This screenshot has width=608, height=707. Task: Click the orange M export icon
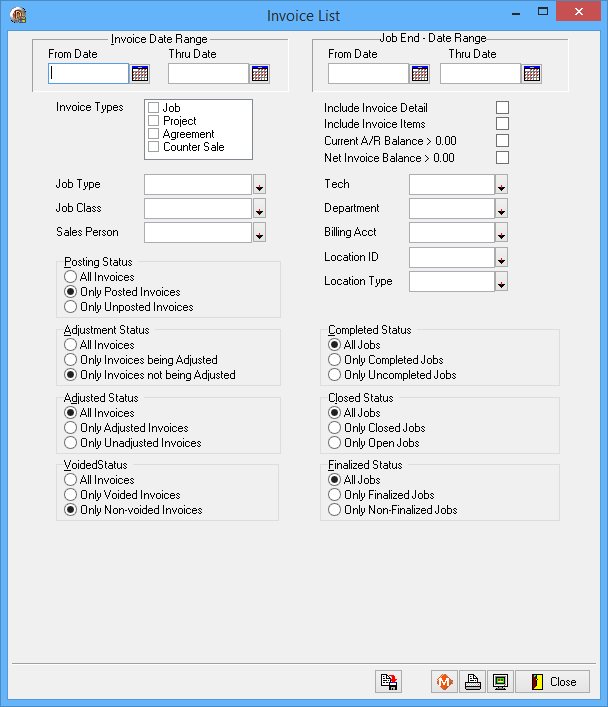click(x=444, y=682)
